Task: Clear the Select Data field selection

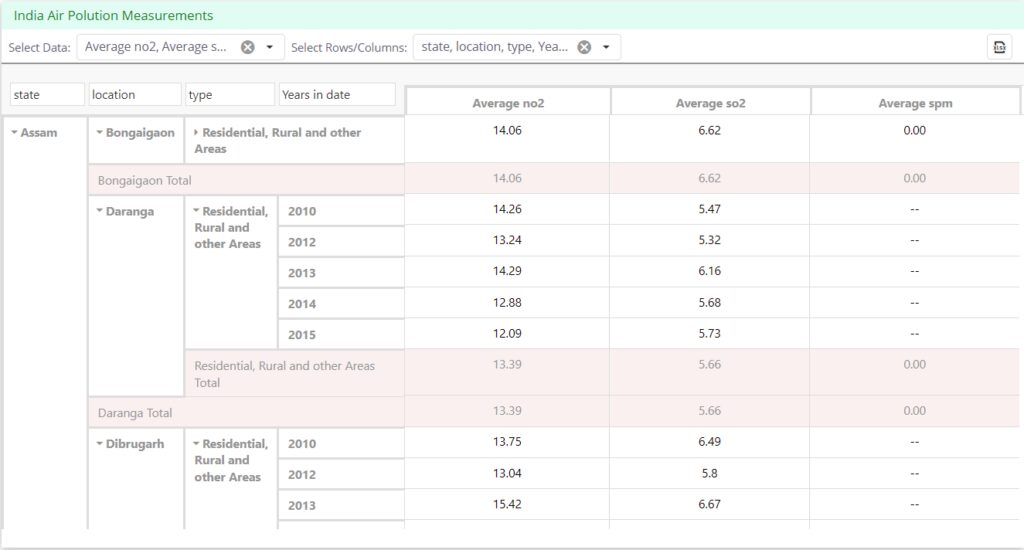Action: (248, 47)
